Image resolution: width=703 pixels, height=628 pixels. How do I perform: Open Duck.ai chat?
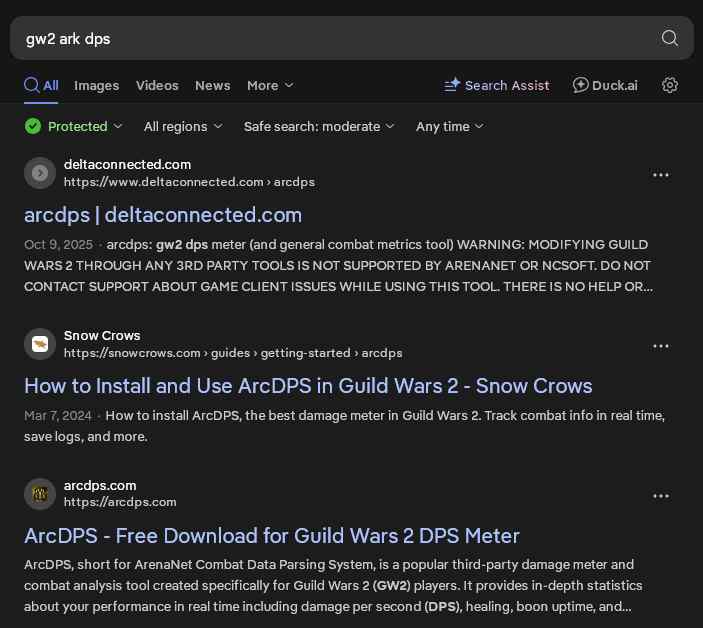(605, 85)
